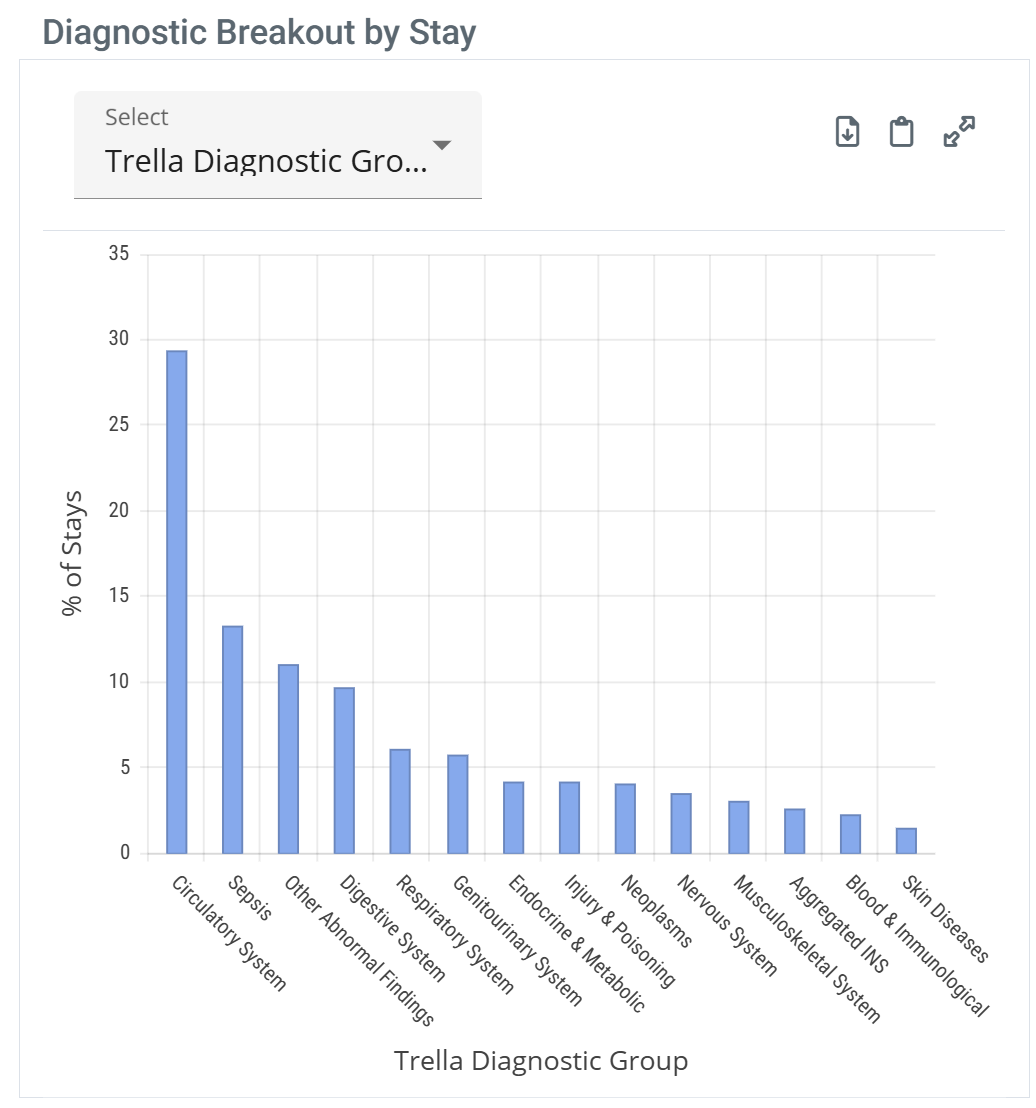1036x1108 pixels.
Task: Click the Nervous System bar
Action: (681, 823)
